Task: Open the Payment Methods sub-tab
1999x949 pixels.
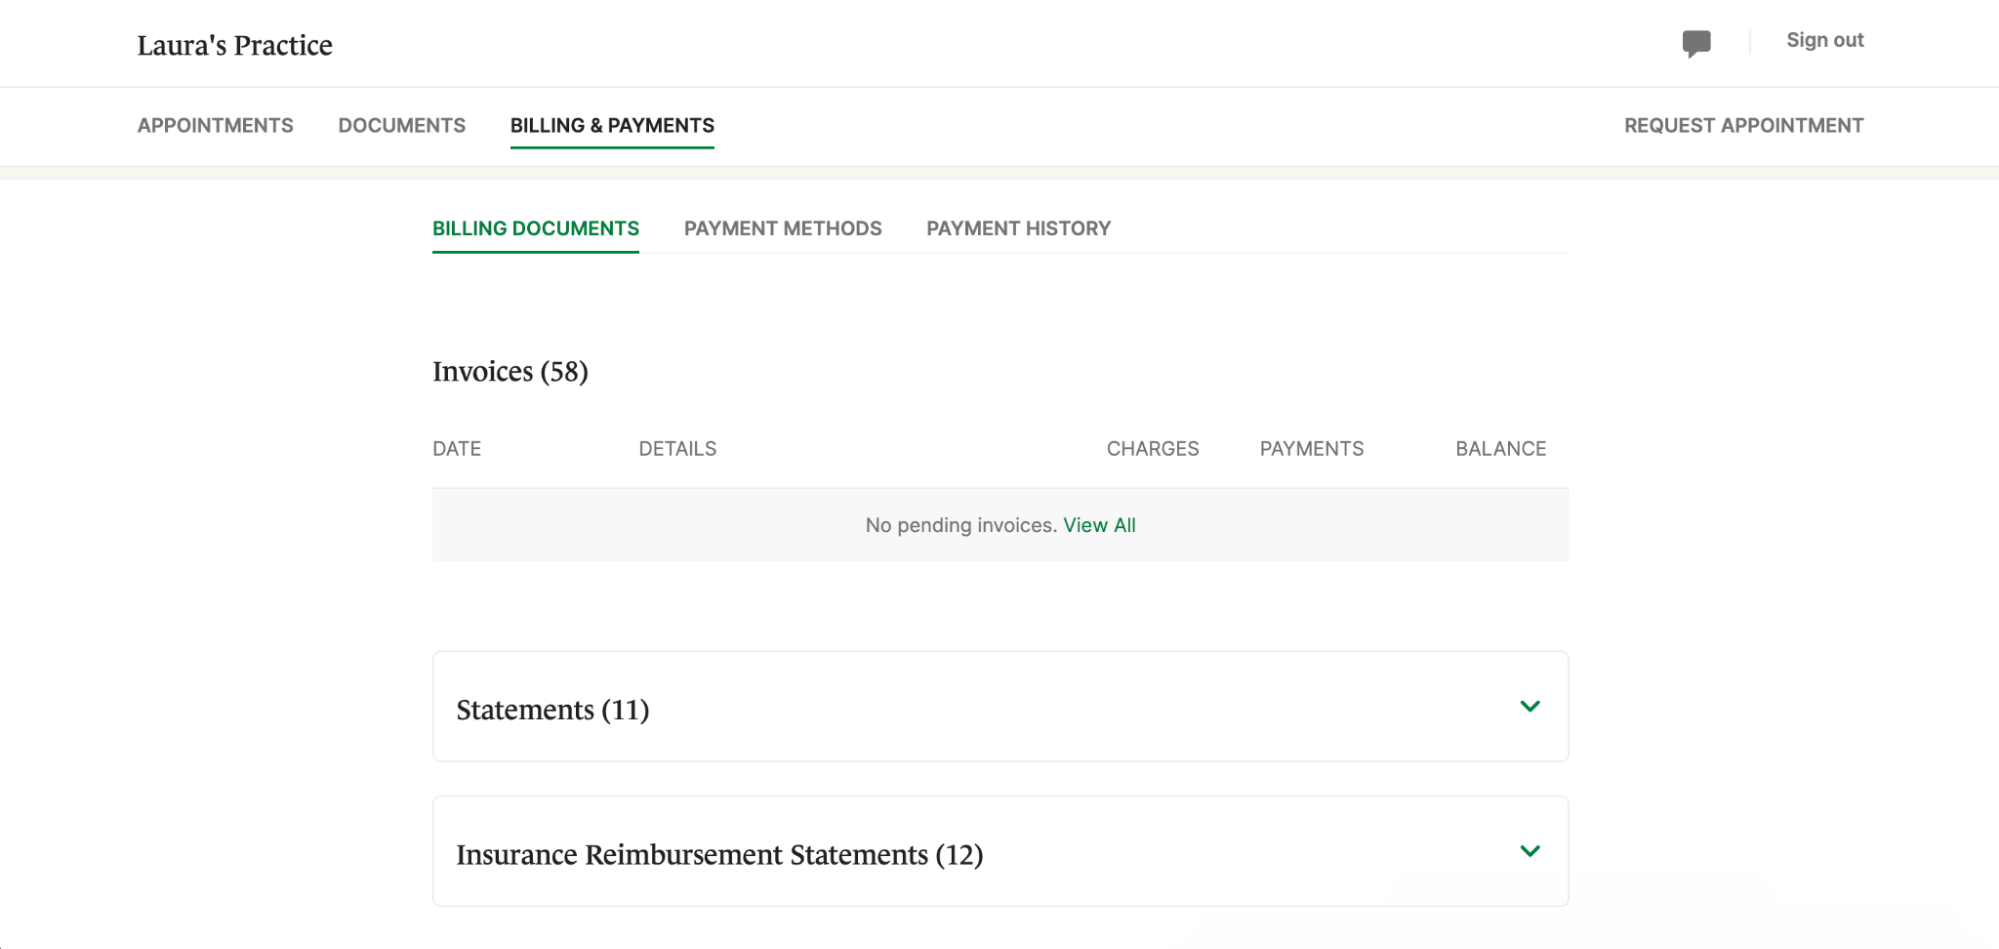Action: [783, 228]
